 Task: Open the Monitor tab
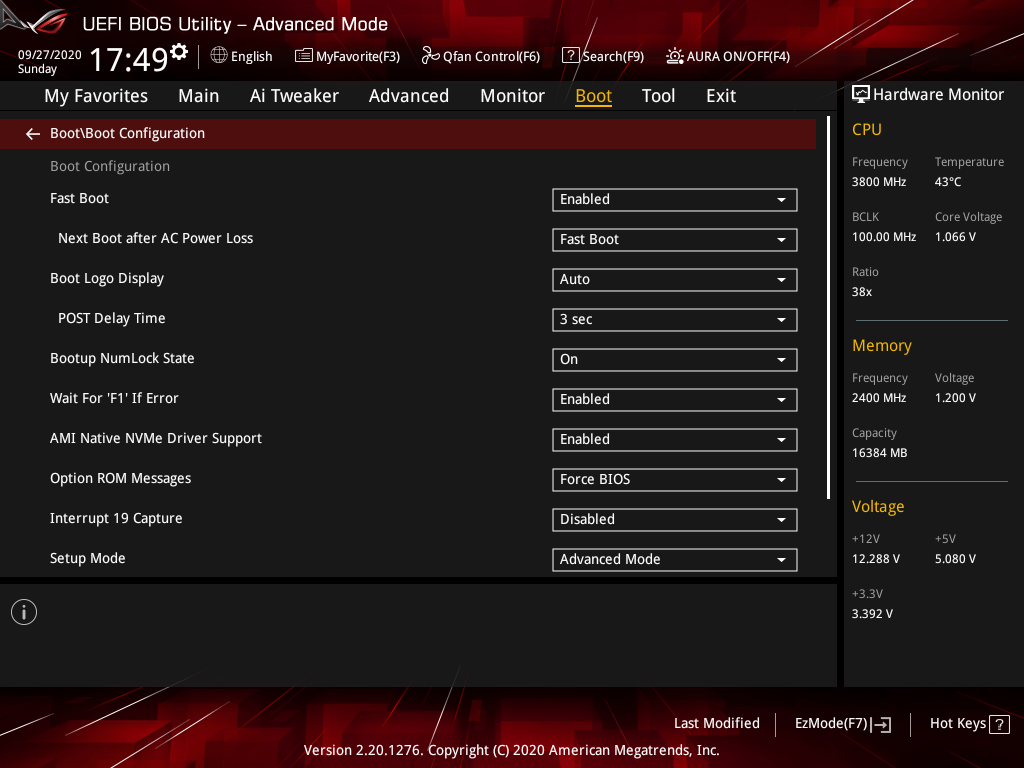[x=512, y=96]
